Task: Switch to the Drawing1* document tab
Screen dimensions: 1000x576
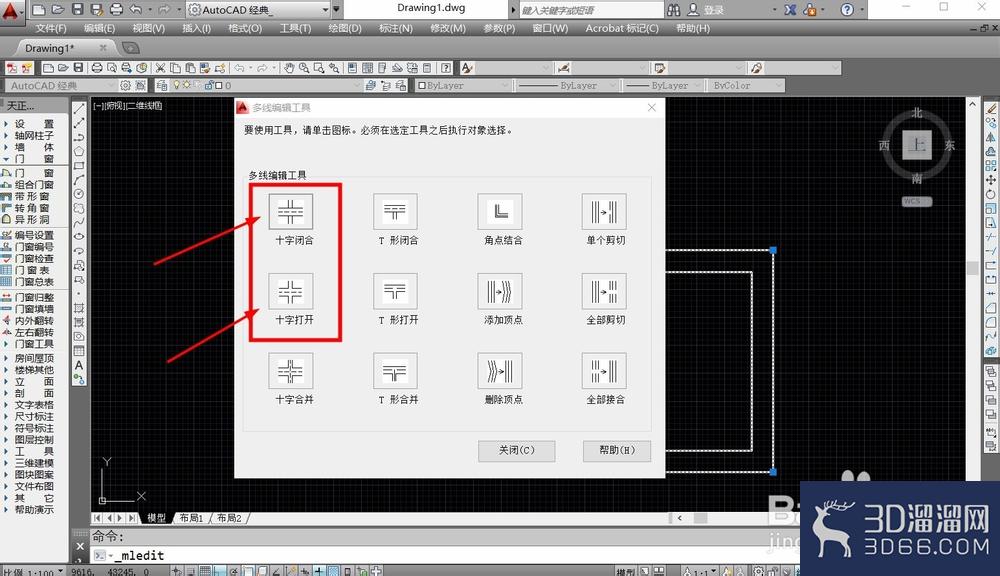Action: pyautogui.click(x=49, y=48)
